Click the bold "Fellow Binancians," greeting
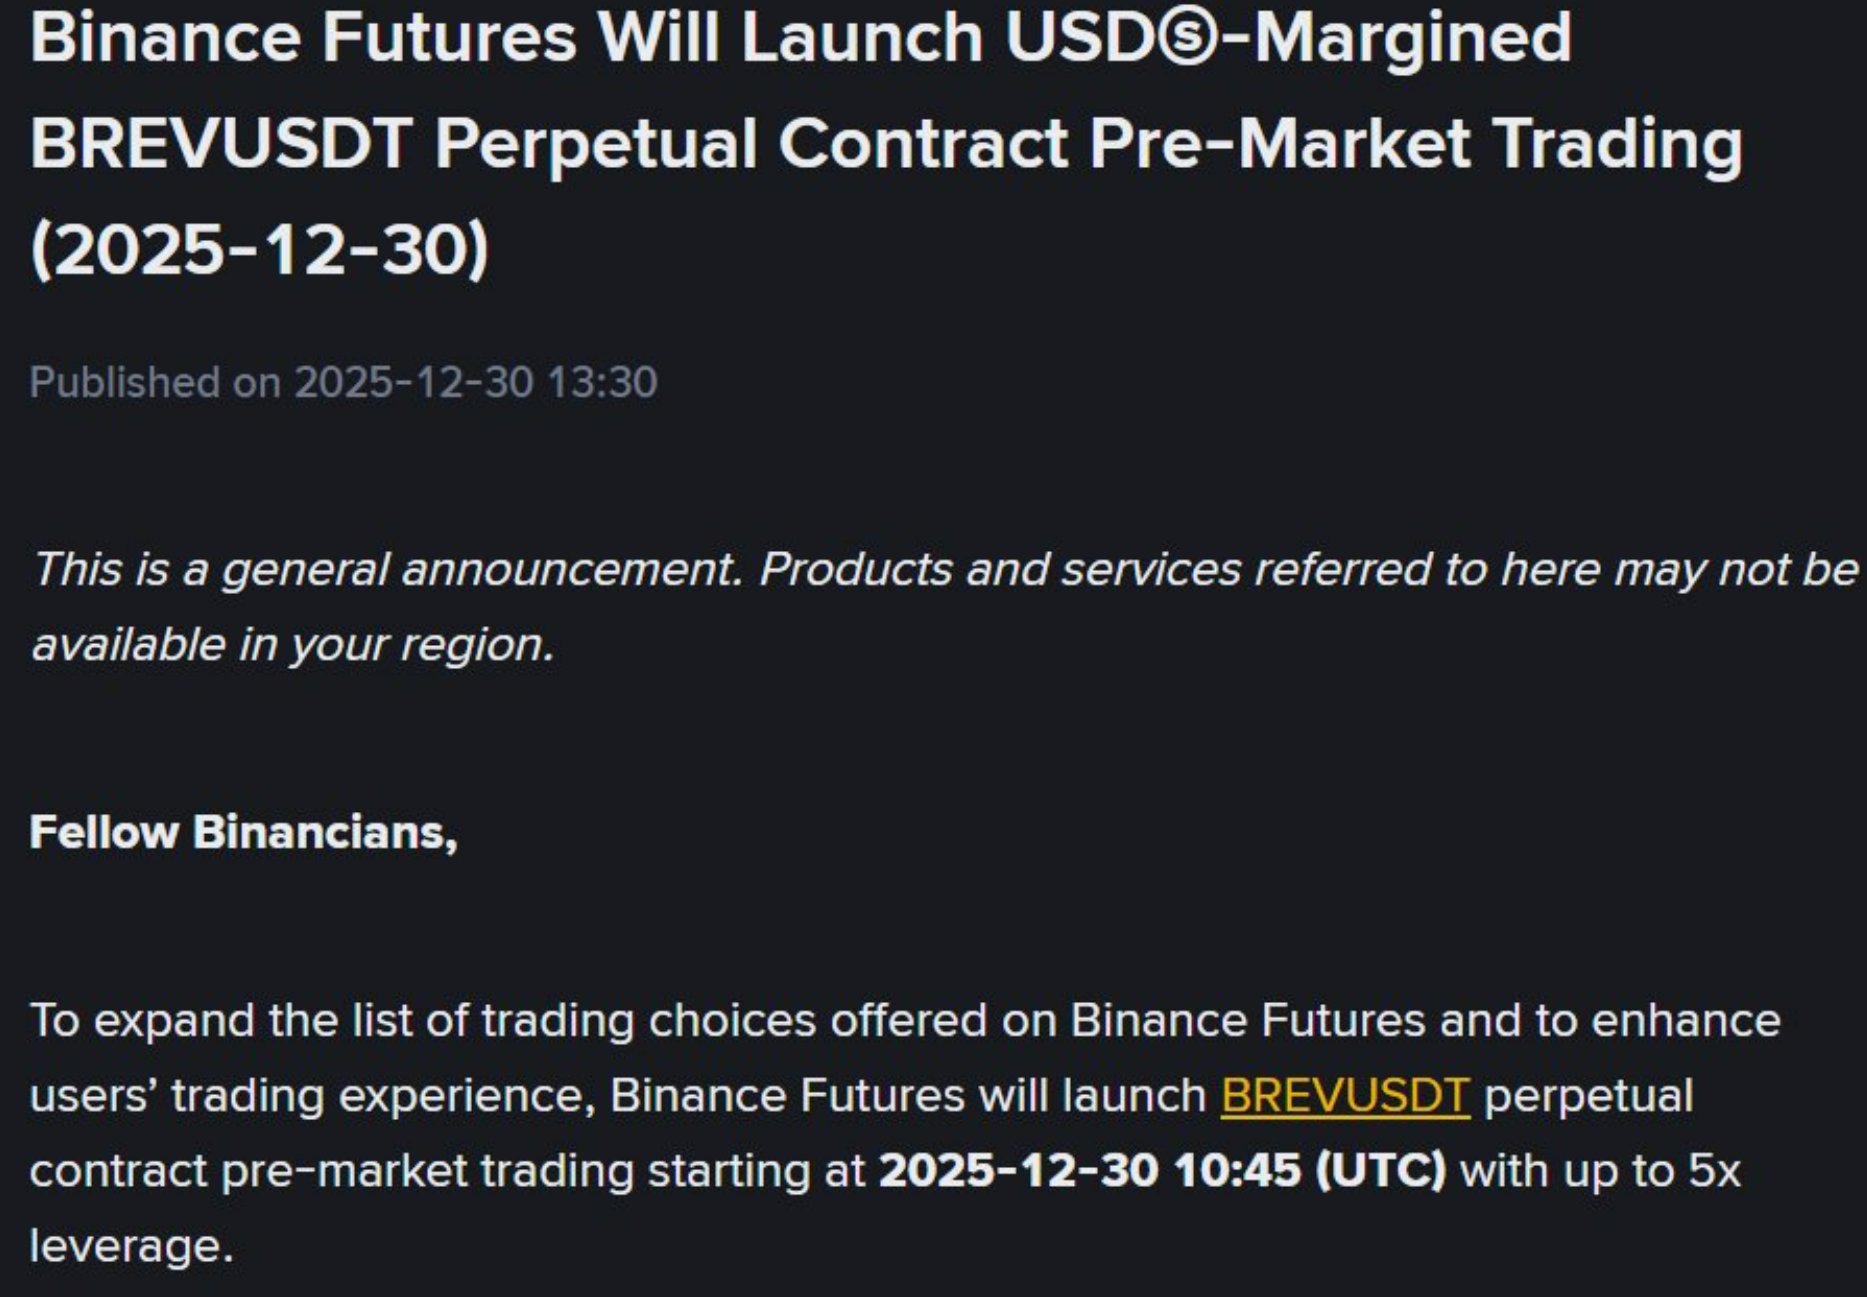Image resolution: width=1867 pixels, height=1297 pixels. [244, 832]
